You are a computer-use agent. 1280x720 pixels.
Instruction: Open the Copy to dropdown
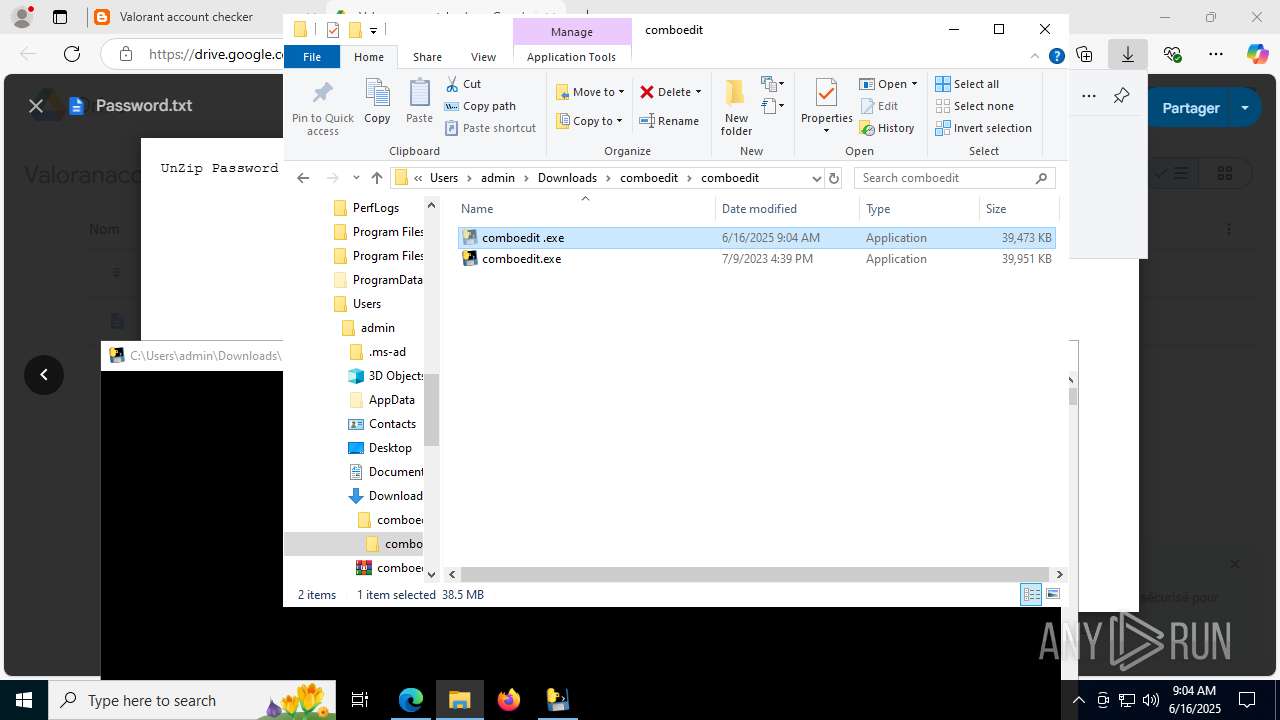(589, 121)
